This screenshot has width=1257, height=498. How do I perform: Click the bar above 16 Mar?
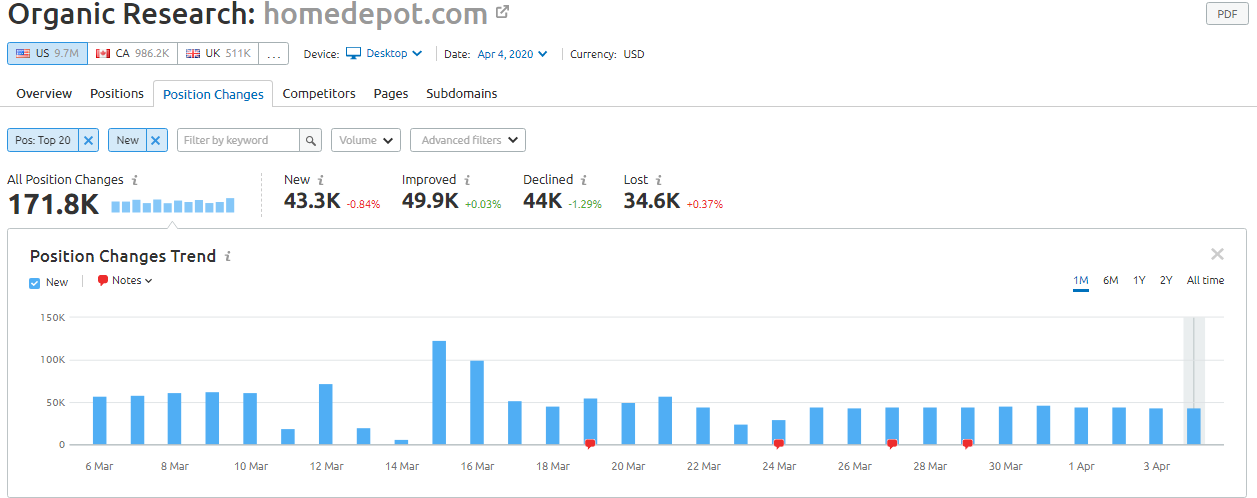pyautogui.click(x=477, y=402)
